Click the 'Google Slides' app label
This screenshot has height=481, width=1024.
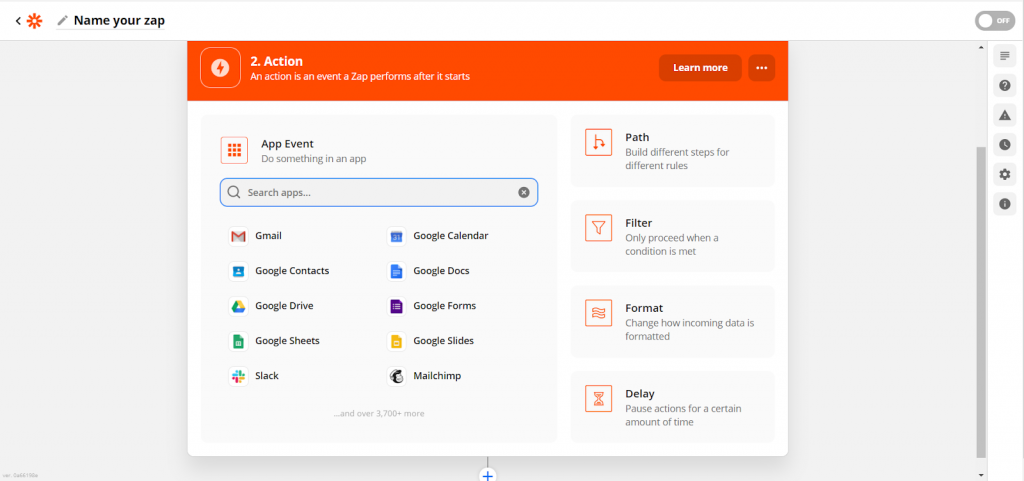coord(443,341)
